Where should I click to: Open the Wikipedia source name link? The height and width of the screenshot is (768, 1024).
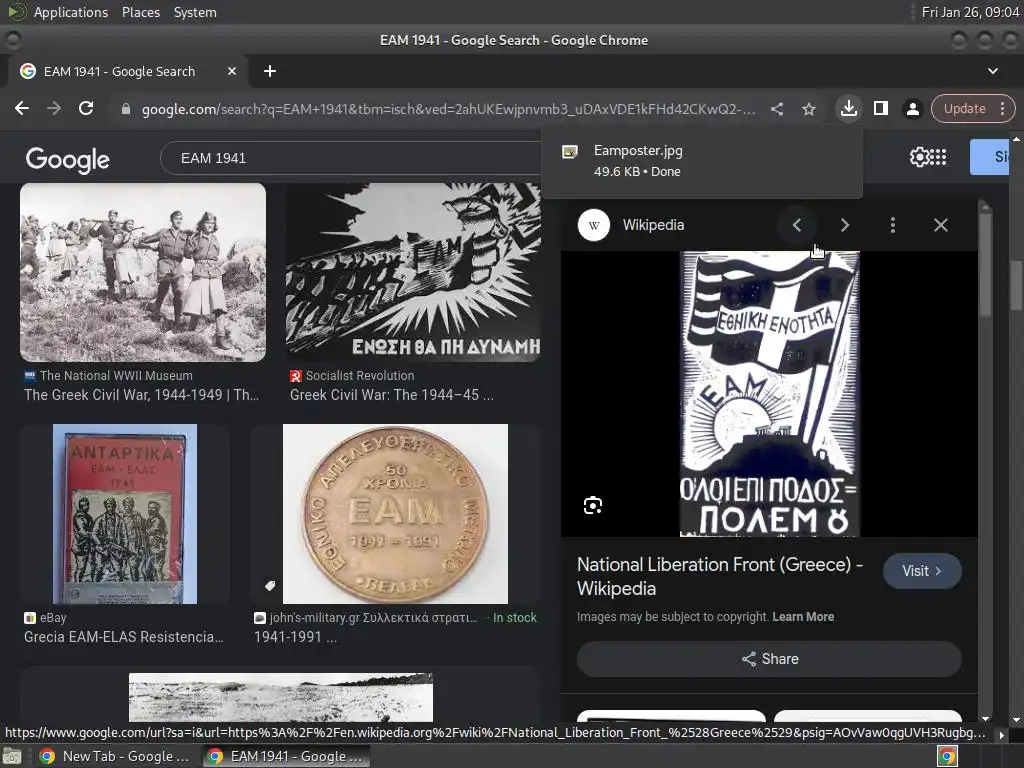(653, 225)
